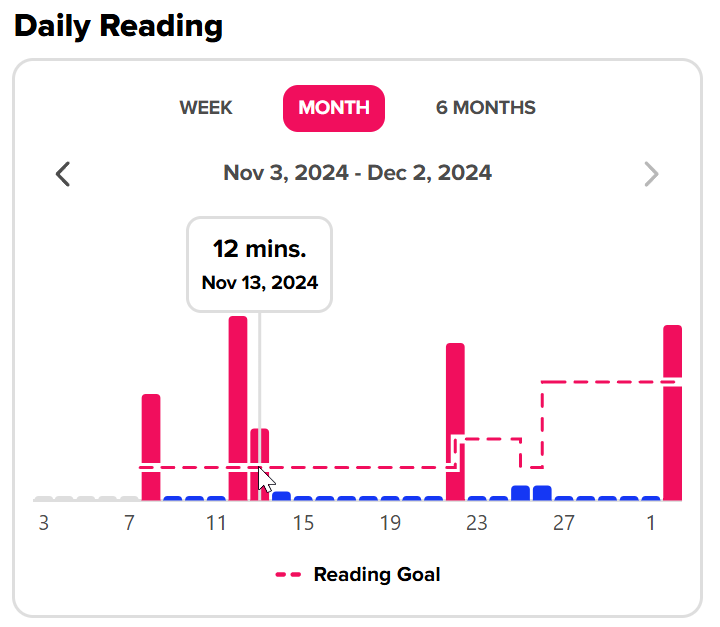This screenshot has width=720, height=627.
Task: Select the pink bar for Nov 22
Action: 455,422
